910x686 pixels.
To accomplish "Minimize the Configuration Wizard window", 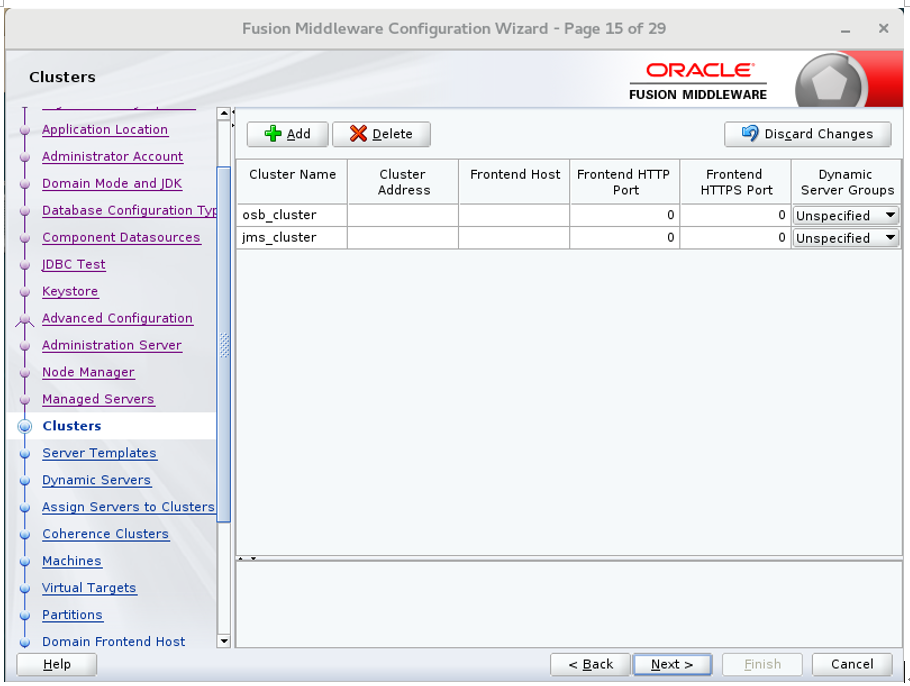I will (846, 29).
